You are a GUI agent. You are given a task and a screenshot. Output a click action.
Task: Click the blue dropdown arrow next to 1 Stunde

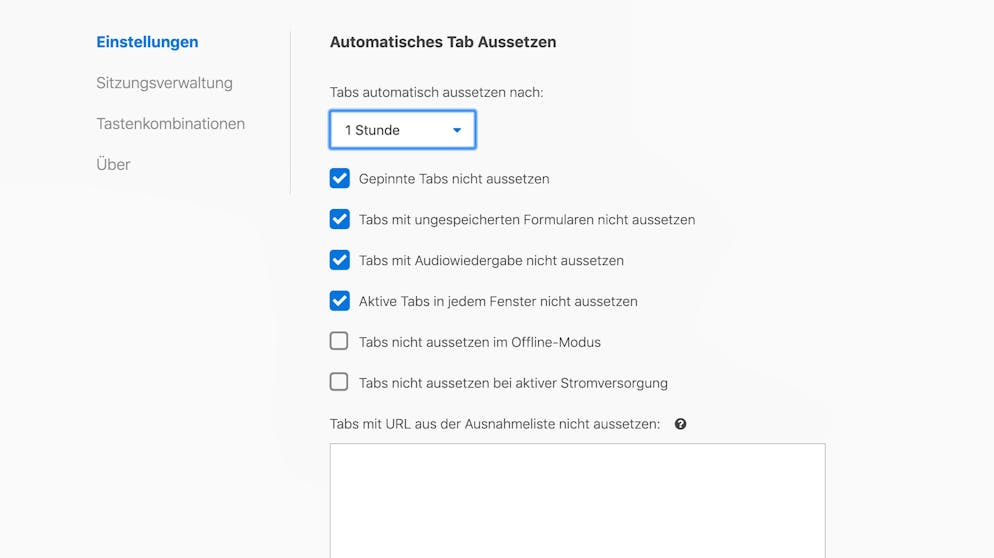(x=457, y=130)
